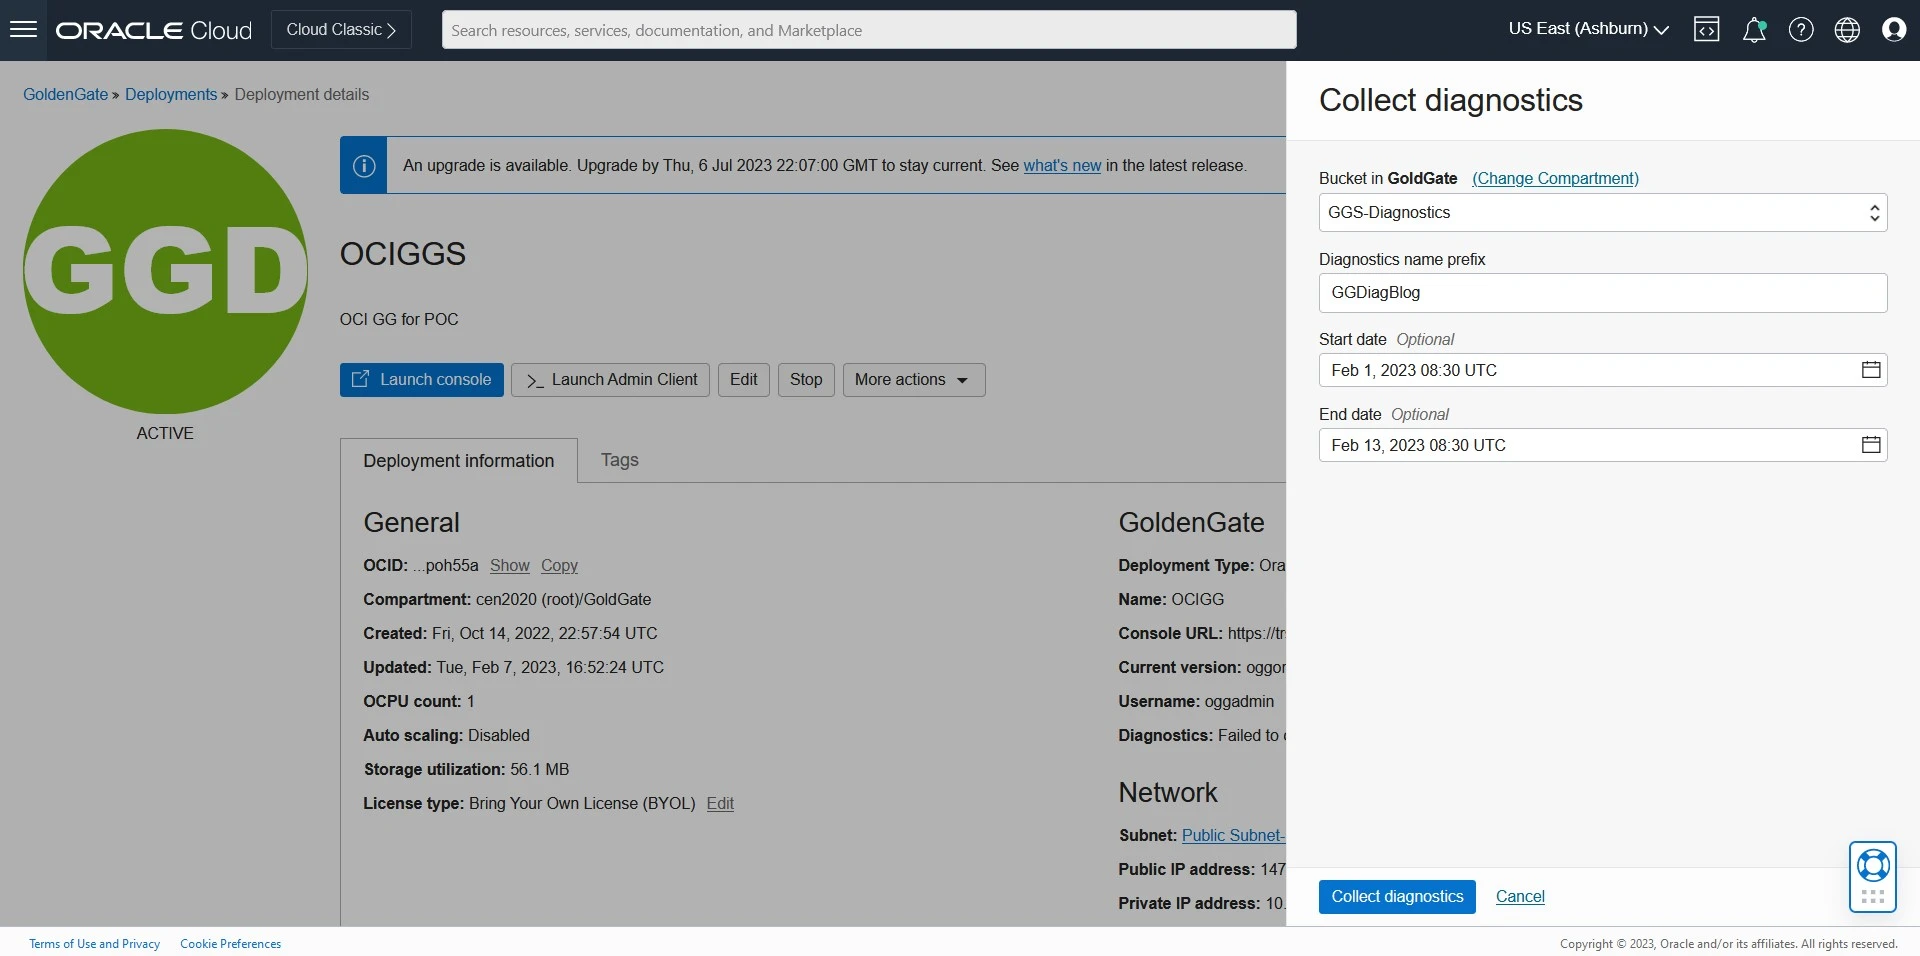
Task: Open the notifications bell
Action: click(x=1754, y=30)
